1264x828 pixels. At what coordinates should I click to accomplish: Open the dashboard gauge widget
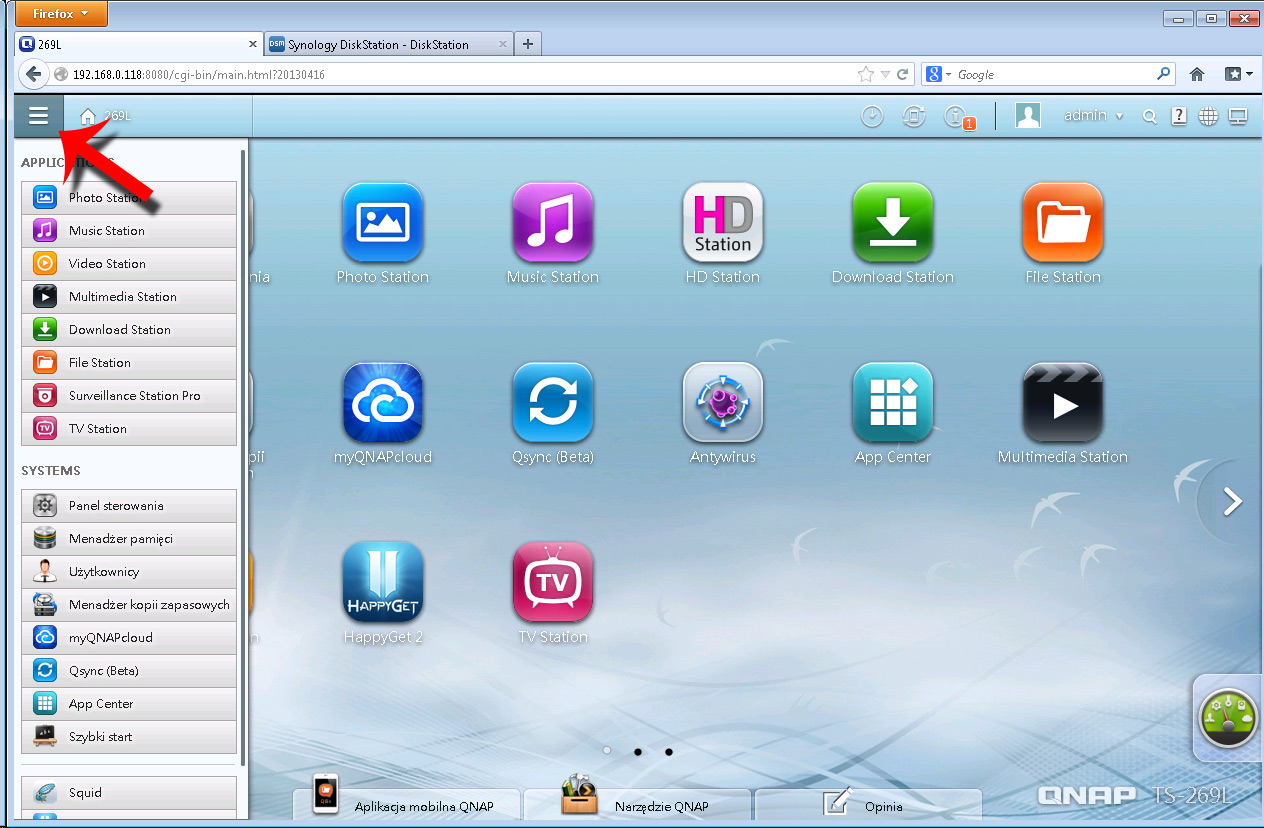(x=1227, y=718)
